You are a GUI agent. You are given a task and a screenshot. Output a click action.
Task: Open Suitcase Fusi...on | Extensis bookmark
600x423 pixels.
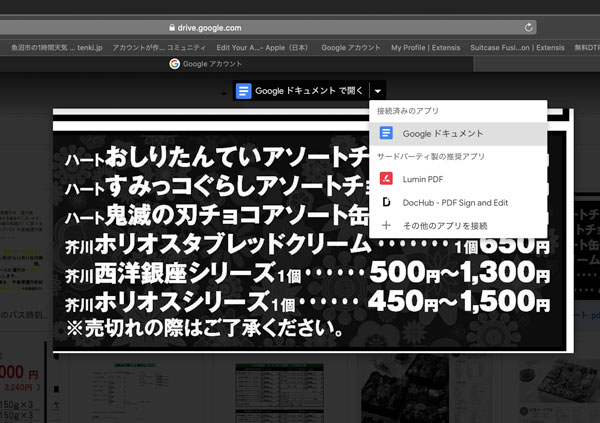(x=517, y=48)
